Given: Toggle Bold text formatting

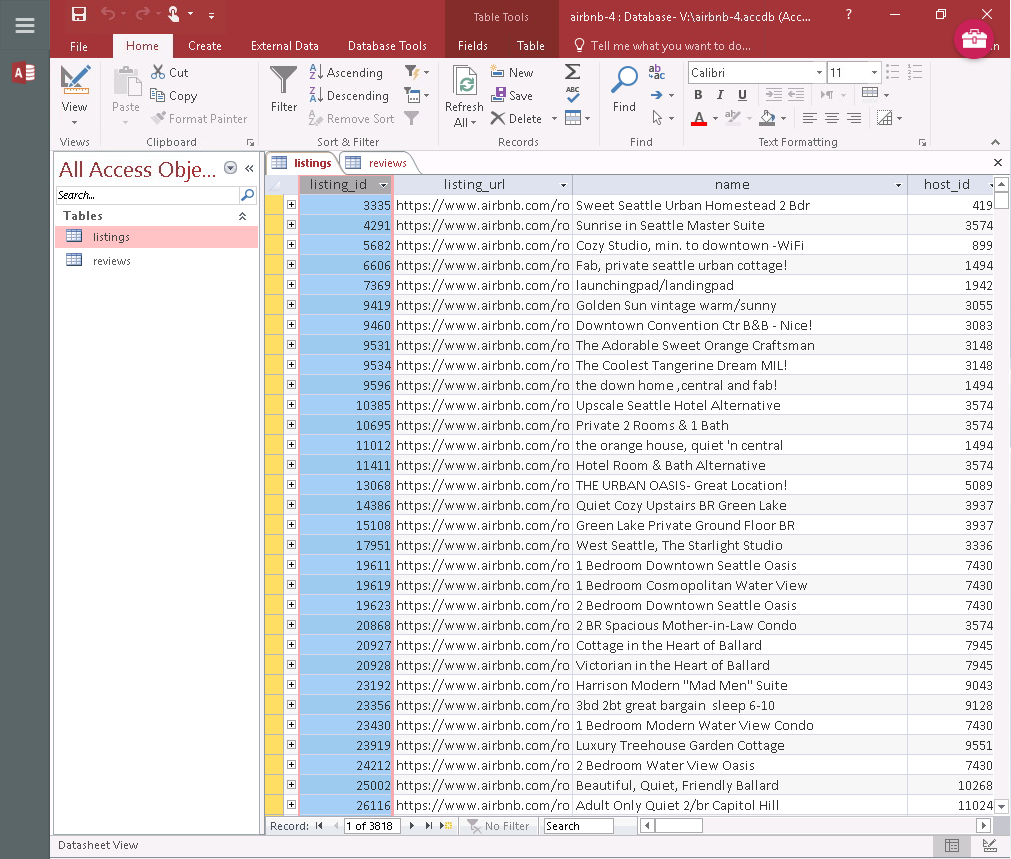Looking at the screenshot, I should point(698,95).
